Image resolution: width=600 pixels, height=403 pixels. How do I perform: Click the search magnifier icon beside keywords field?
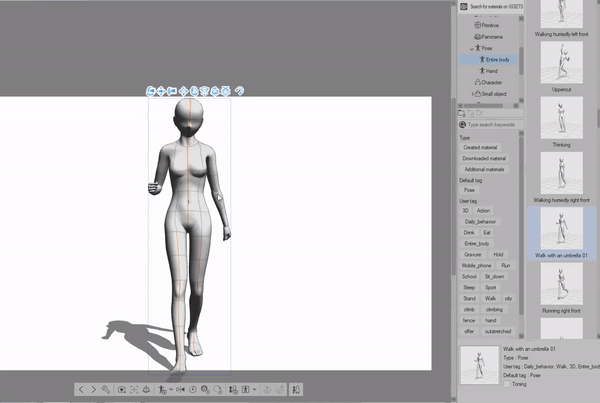point(462,125)
